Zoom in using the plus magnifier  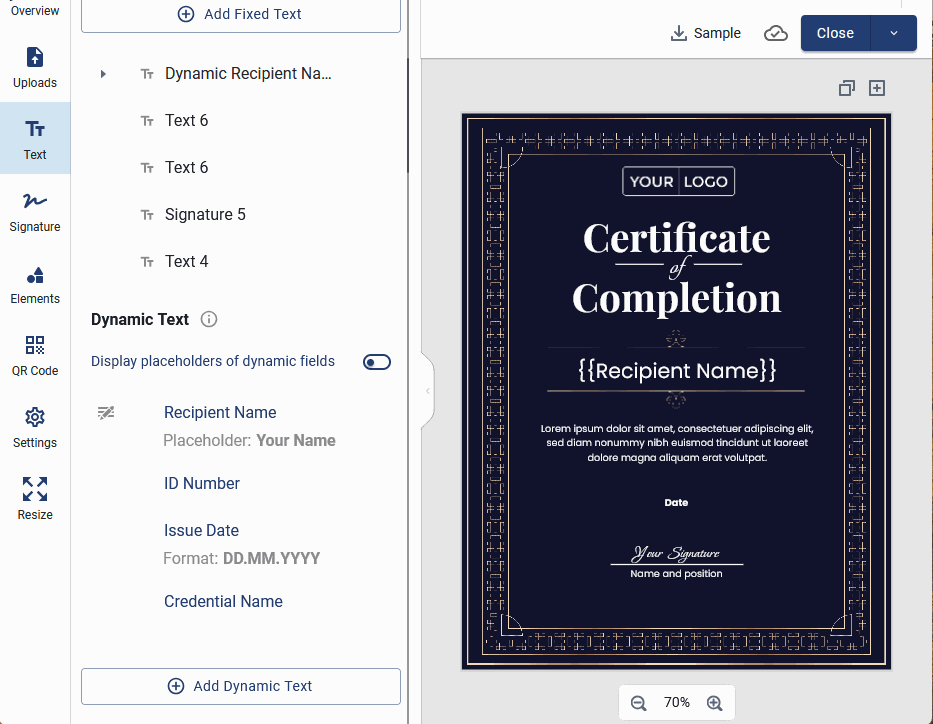click(715, 703)
